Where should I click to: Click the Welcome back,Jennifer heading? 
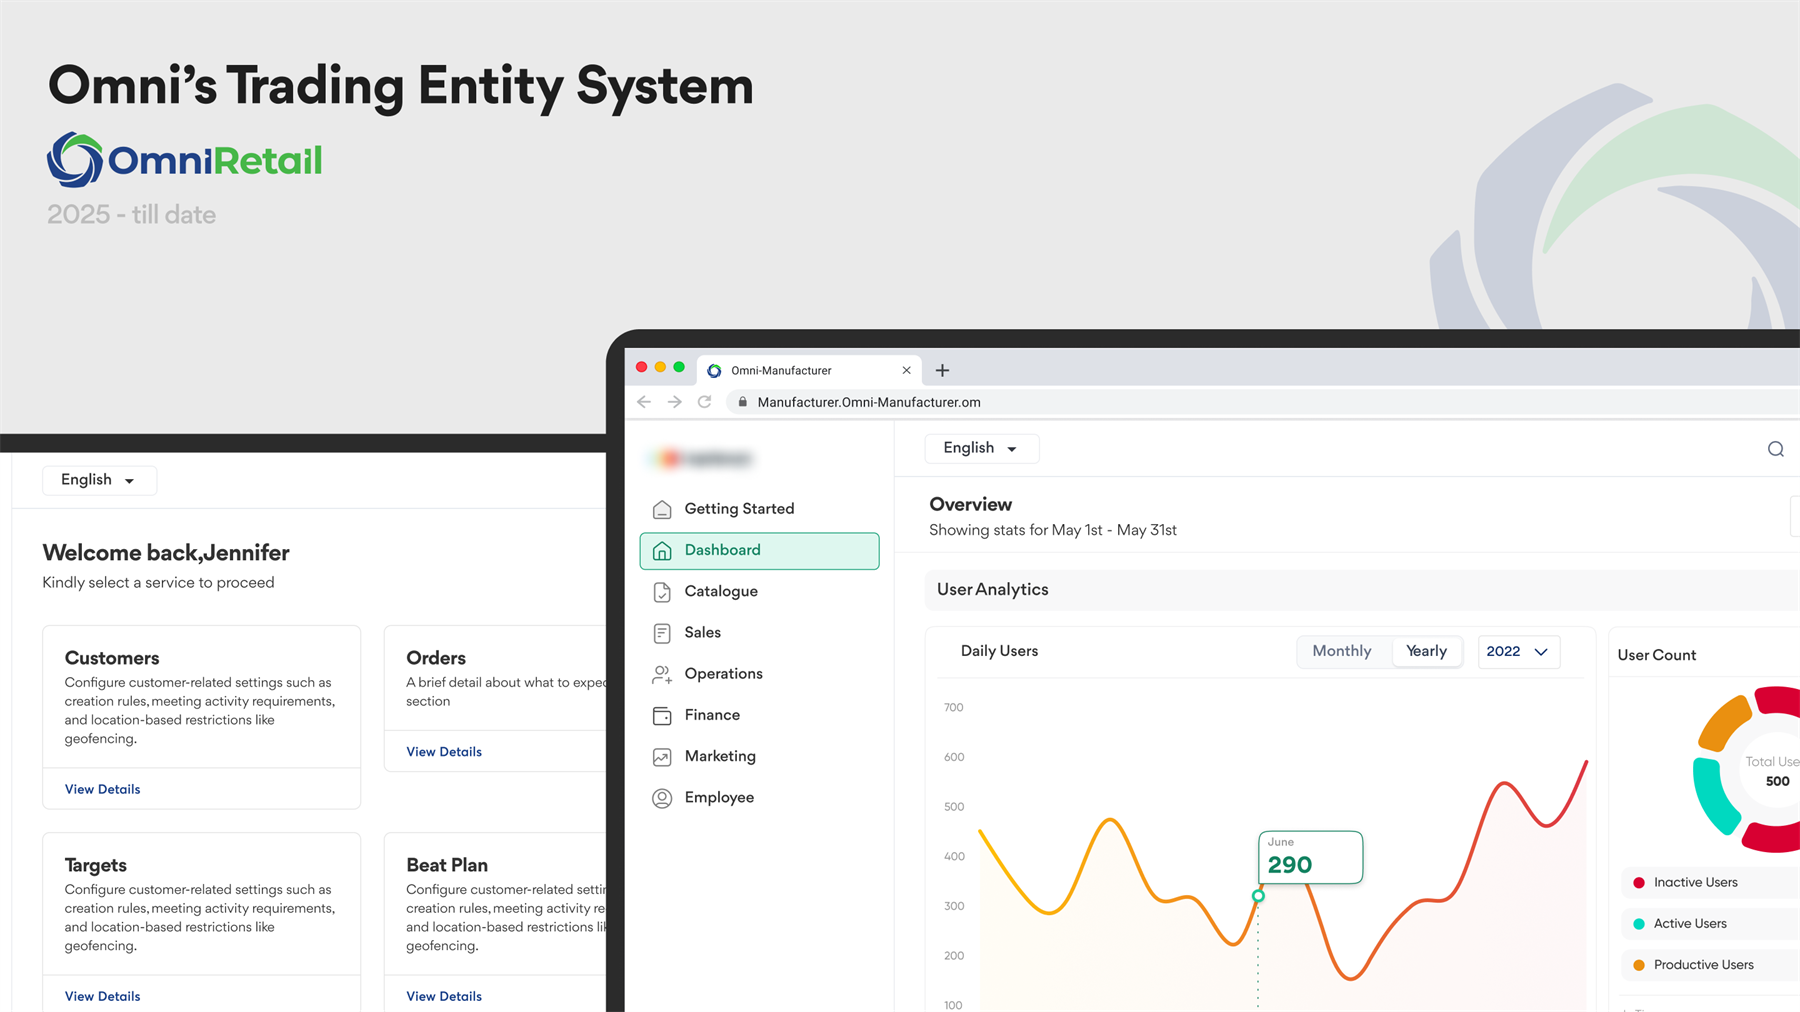click(x=166, y=553)
